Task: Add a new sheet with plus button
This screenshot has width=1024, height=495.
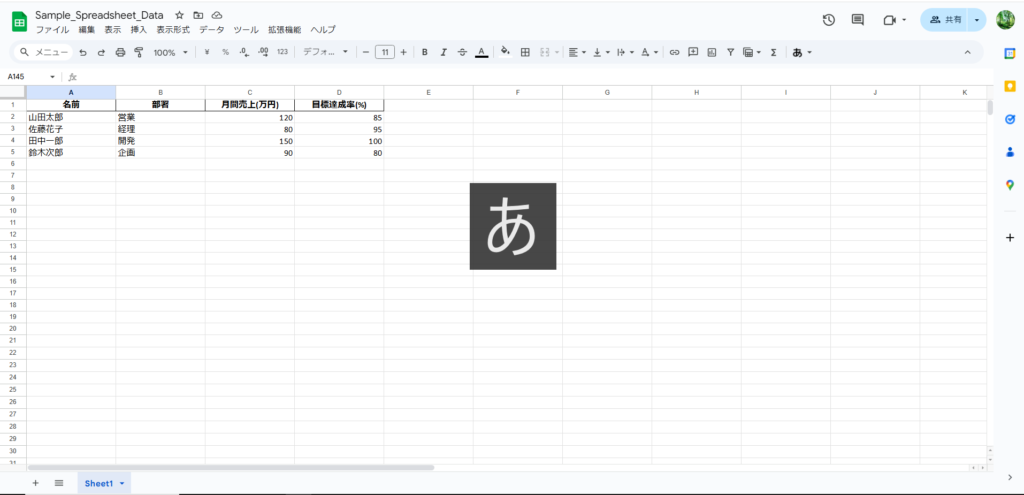Action: [36, 483]
